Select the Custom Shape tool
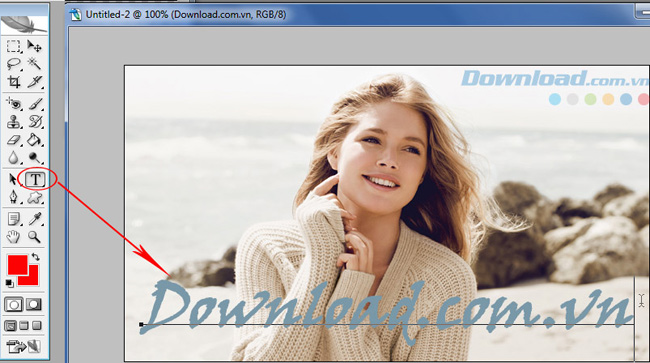This screenshot has height=363, width=650. pos(34,197)
